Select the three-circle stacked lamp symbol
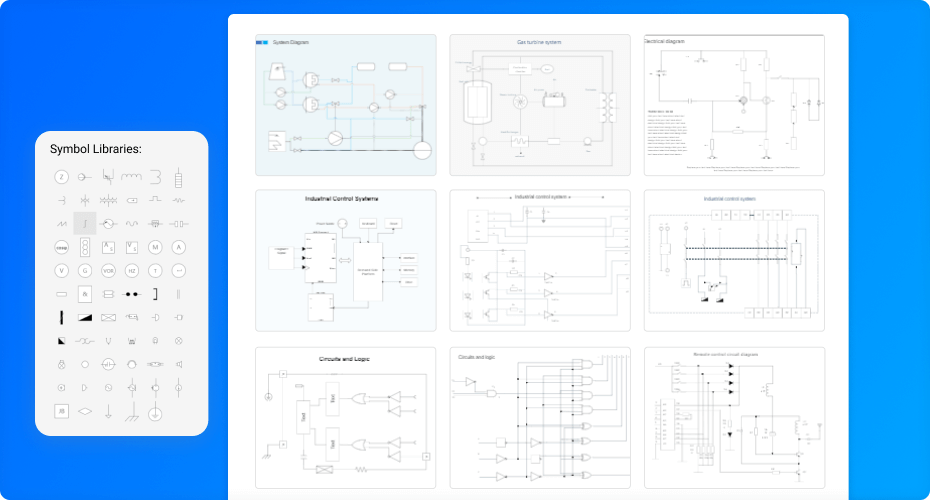Image resolution: width=930 pixels, height=500 pixels. point(85,247)
